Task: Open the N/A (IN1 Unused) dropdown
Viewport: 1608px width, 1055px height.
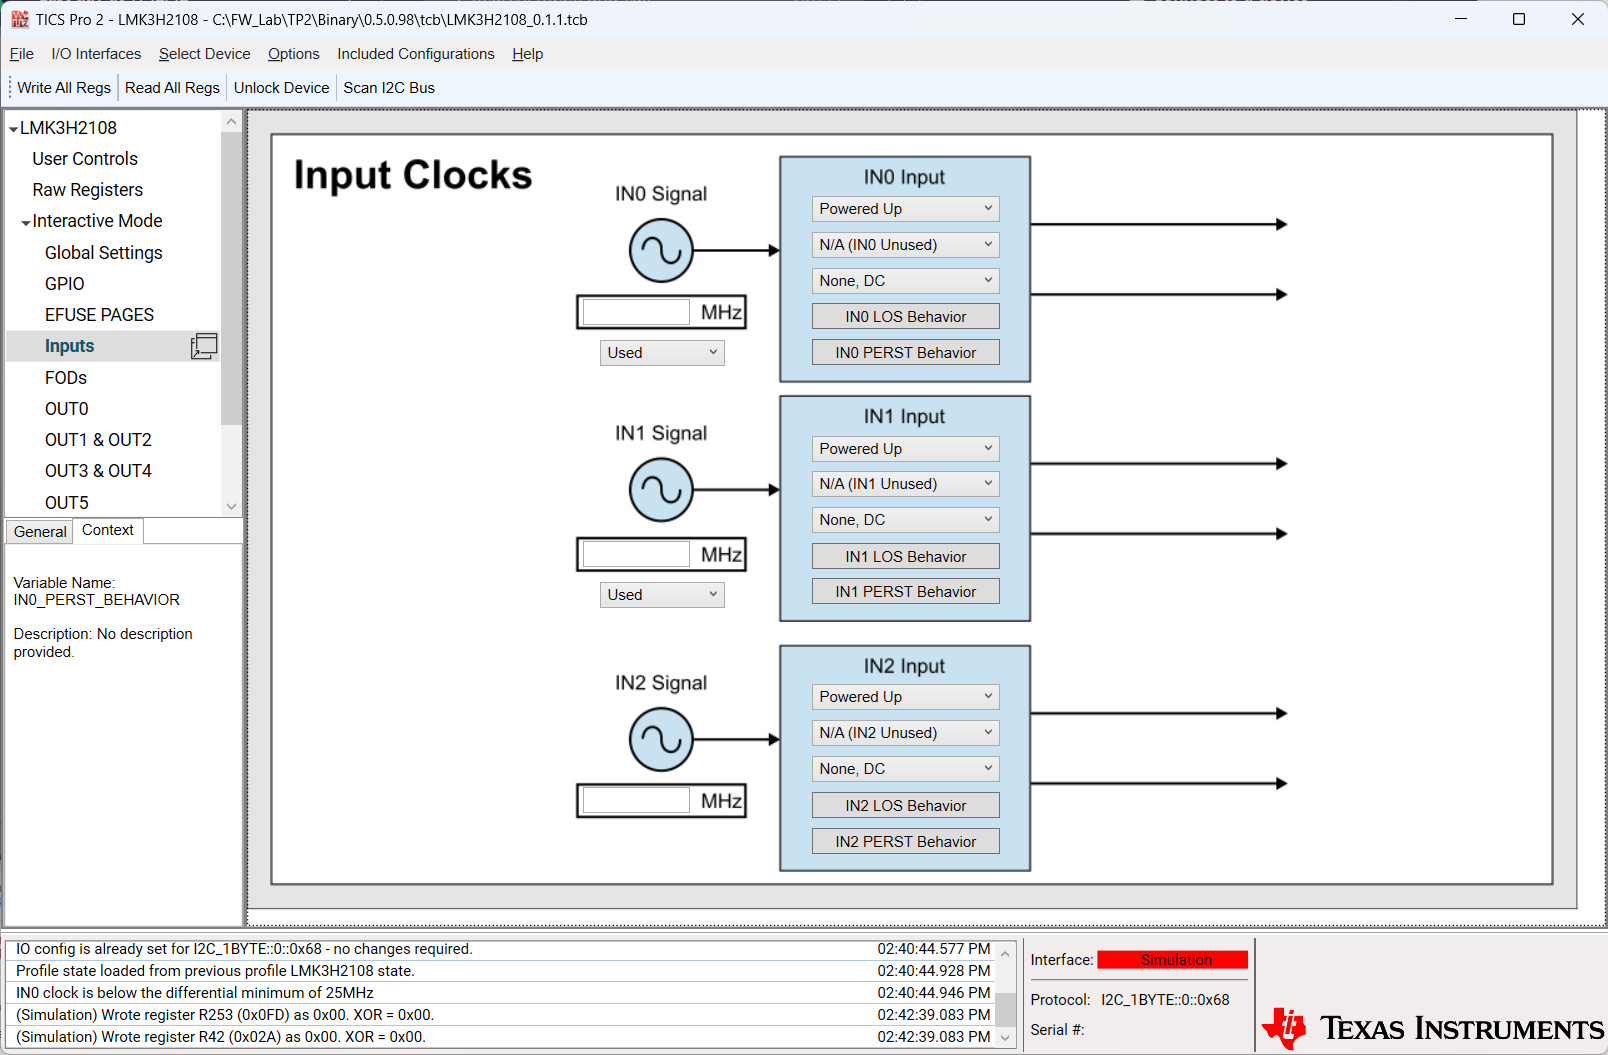Action: [904, 483]
